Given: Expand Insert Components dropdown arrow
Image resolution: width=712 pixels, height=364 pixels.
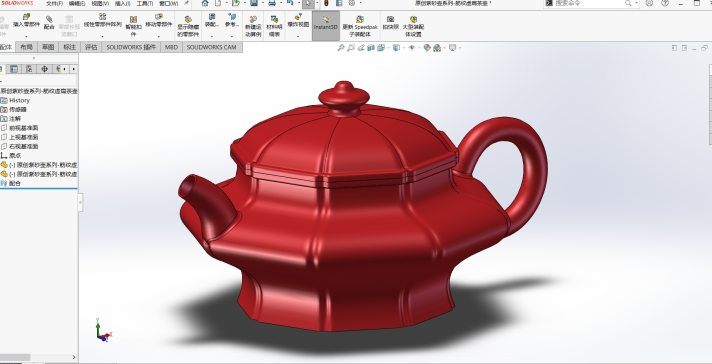Looking at the screenshot, I should (26, 36).
